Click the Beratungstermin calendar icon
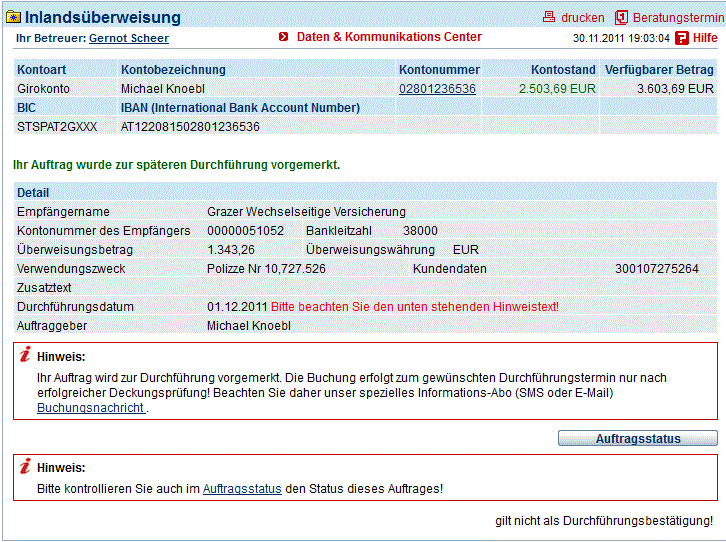The height and width of the screenshot is (542, 726). (621, 18)
